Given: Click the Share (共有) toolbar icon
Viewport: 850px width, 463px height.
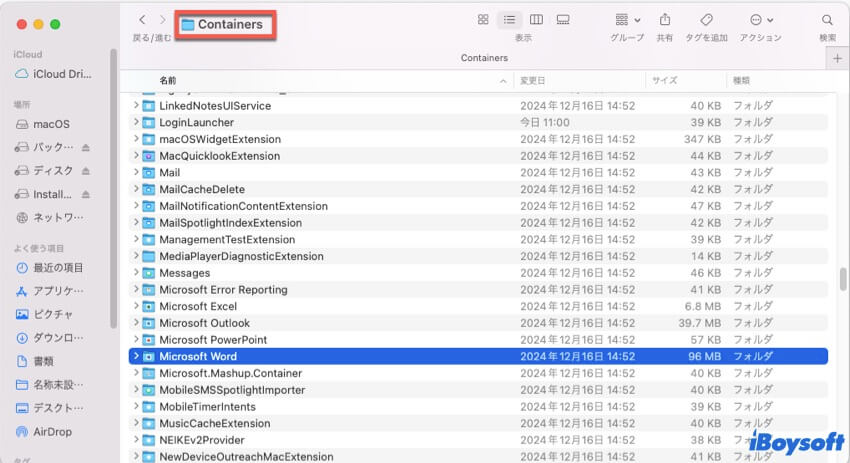Looking at the screenshot, I should (665, 20).
